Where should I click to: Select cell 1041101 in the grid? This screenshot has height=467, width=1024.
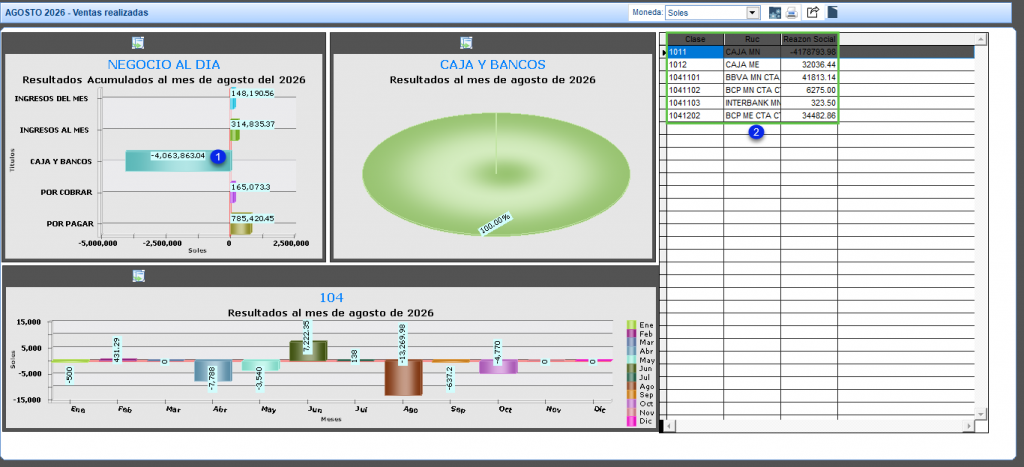tap(695, 78)
